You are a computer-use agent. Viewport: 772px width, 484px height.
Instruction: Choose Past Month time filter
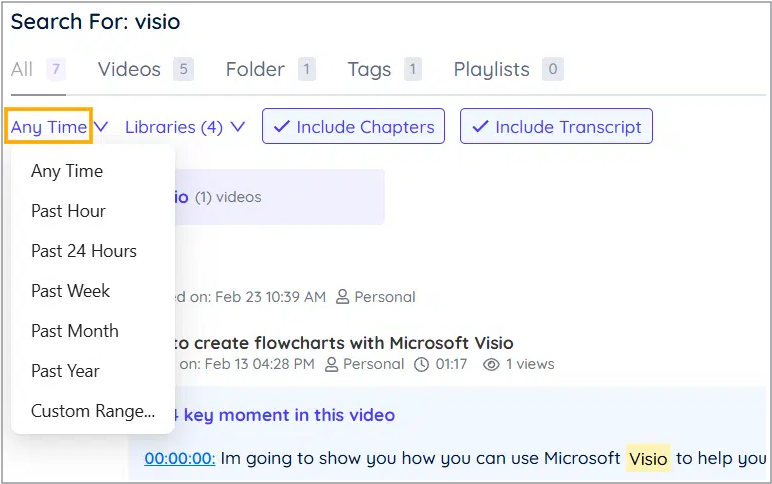click(x=74, y=331)
